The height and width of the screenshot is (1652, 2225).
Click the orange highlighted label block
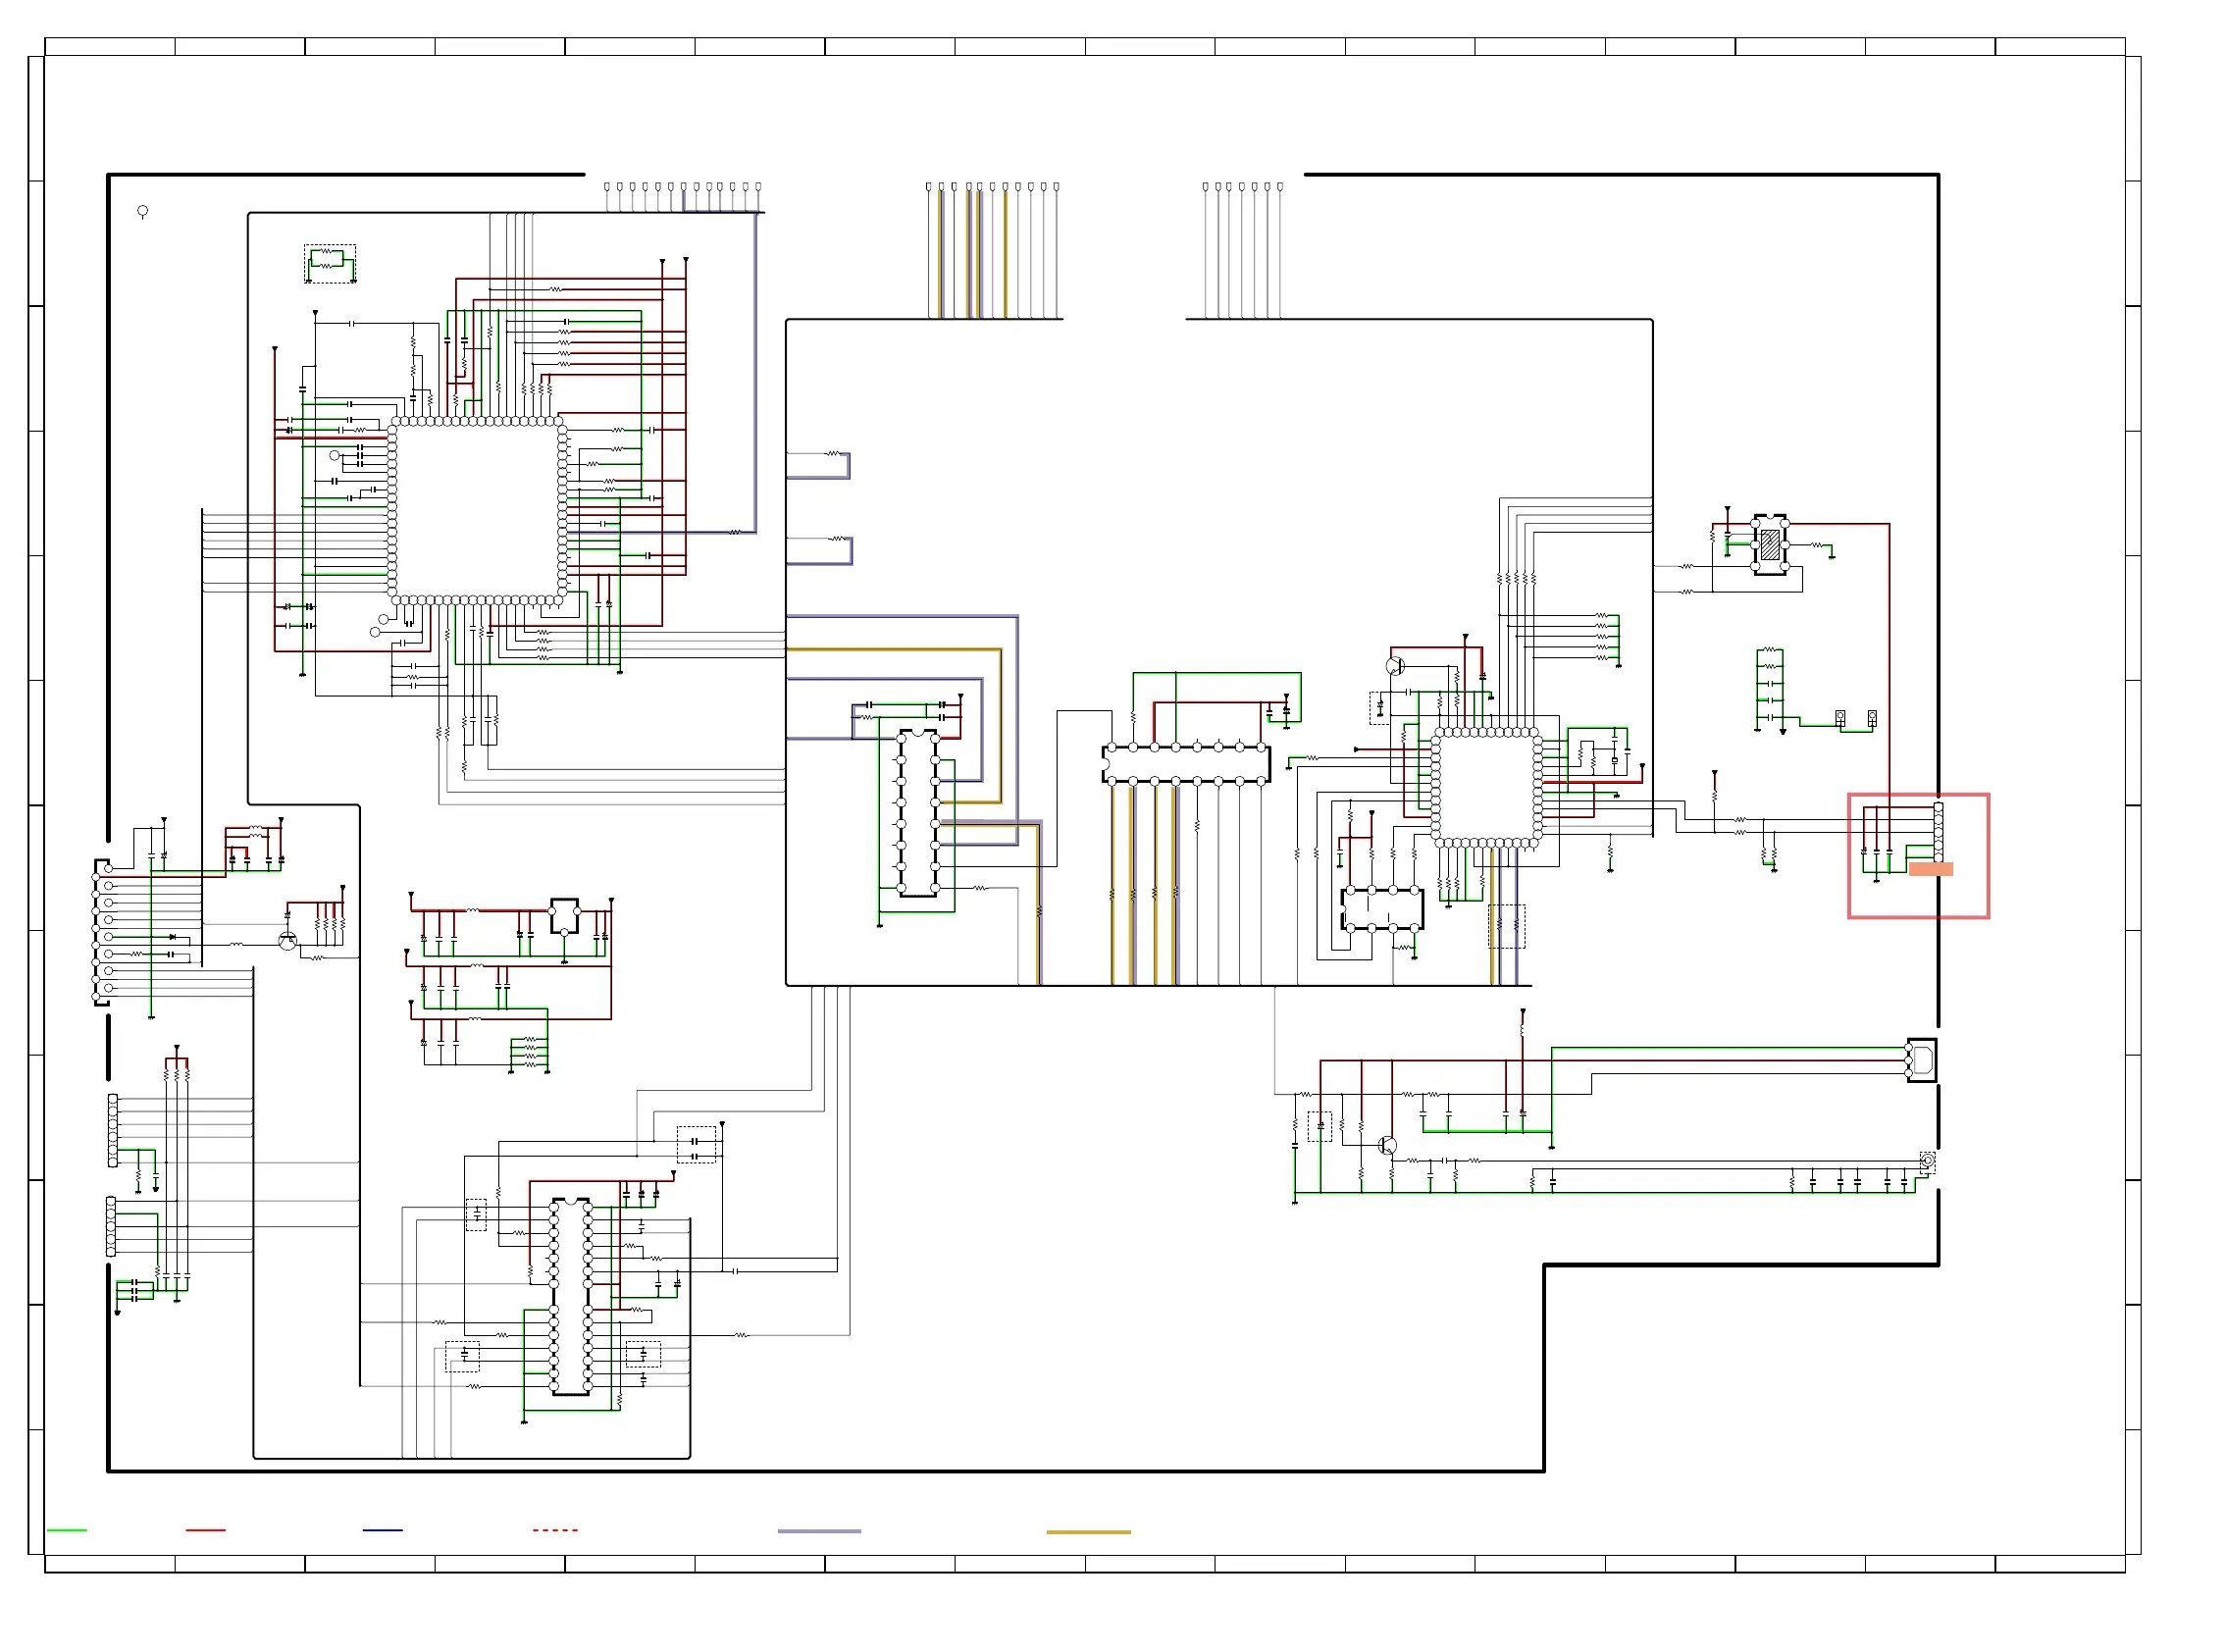pos(1930,869)
